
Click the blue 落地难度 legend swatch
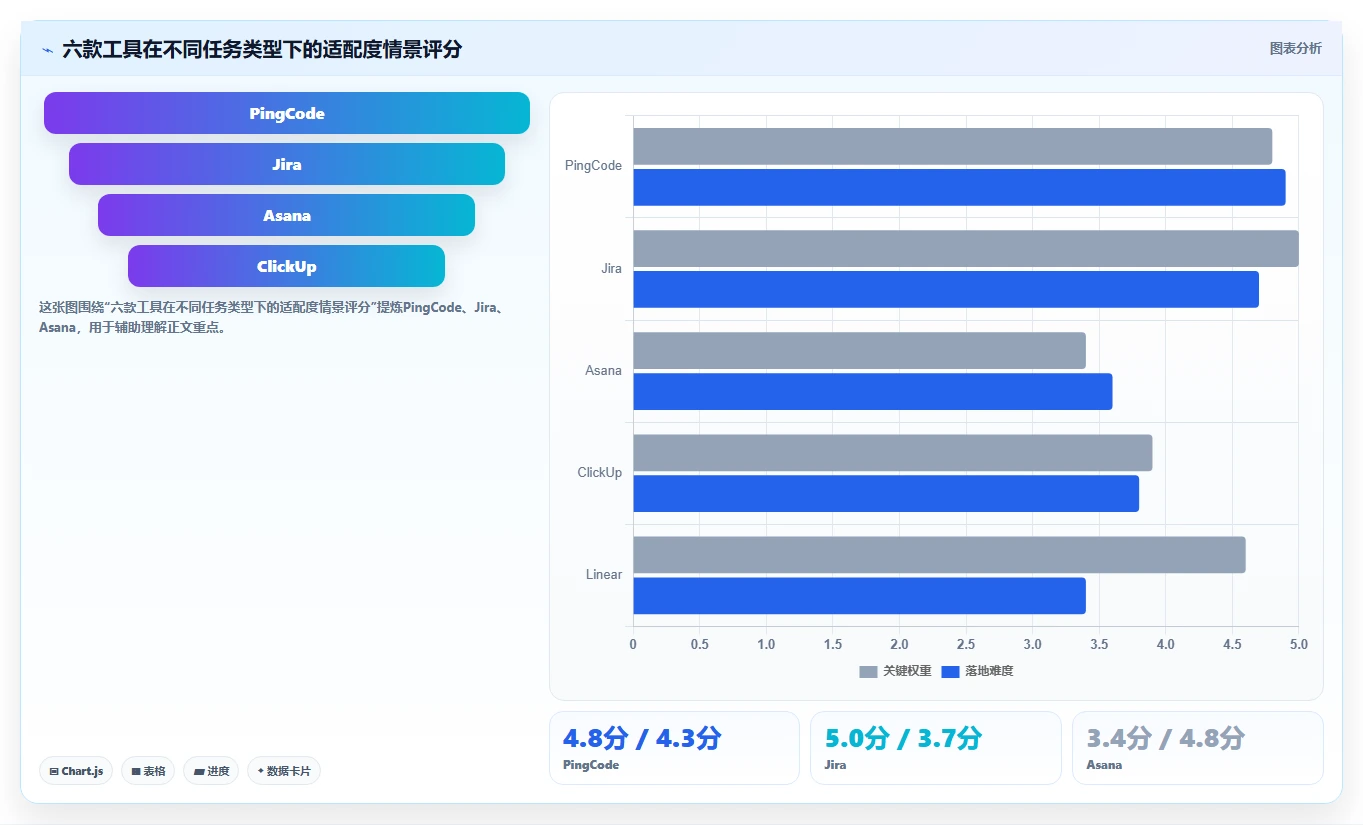tap(950, 672)
